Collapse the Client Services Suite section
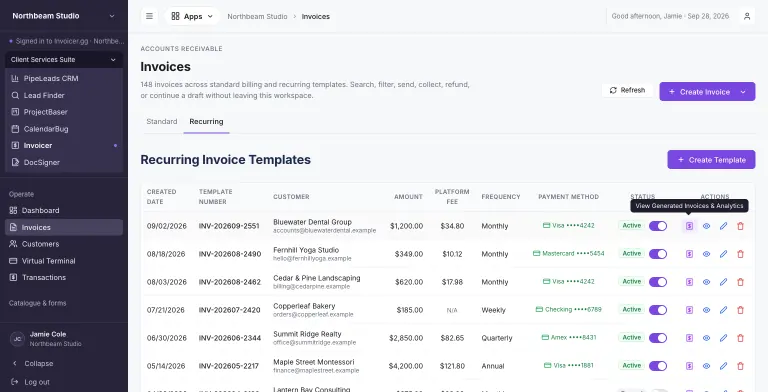 (64, 60)
